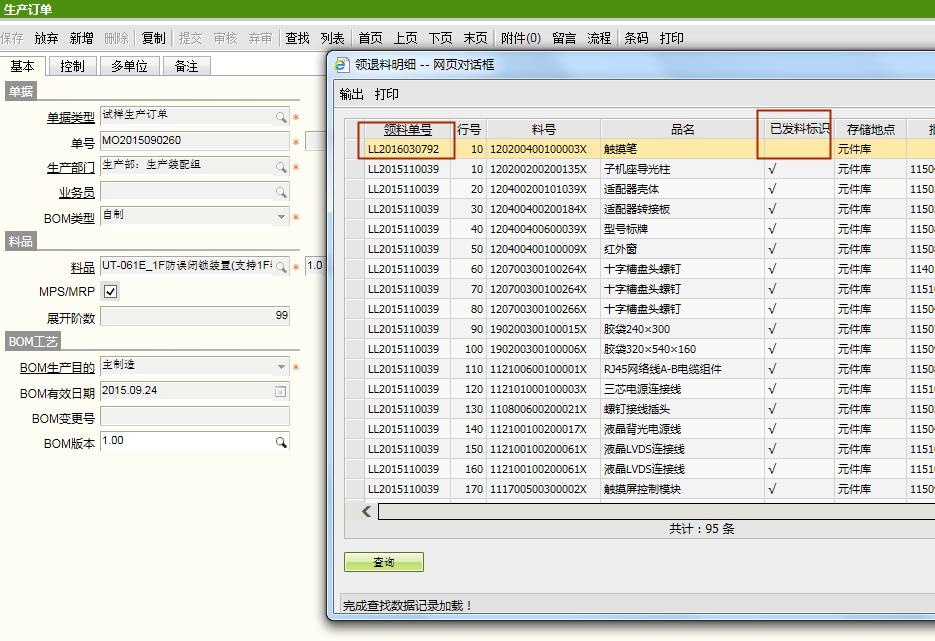Toggle 已发料标识 checkmark for row LL2016030792
Viewport: 935px width, 641px height.
pos(794,148)
